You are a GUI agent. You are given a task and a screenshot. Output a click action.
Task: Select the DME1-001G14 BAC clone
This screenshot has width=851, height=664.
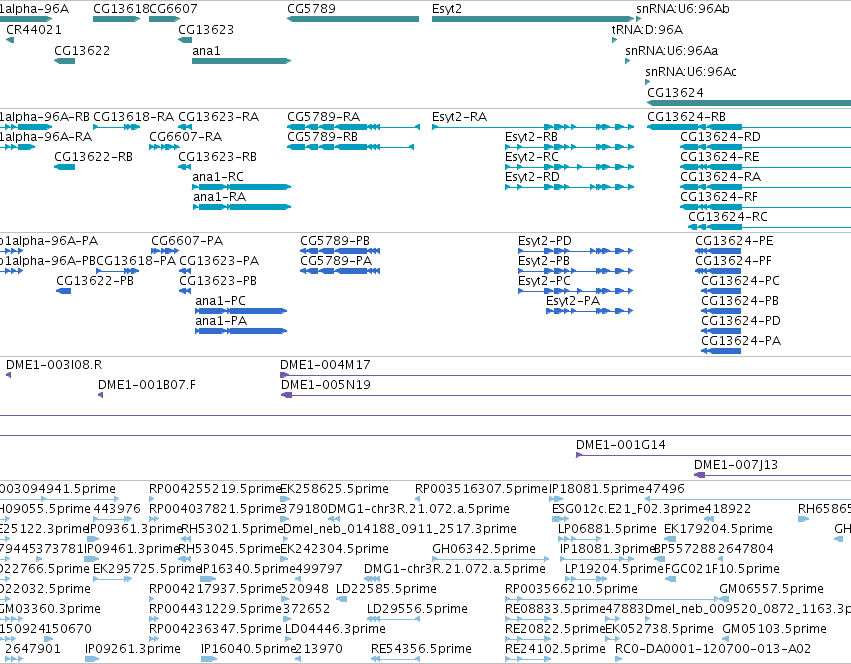pos(713,455)
